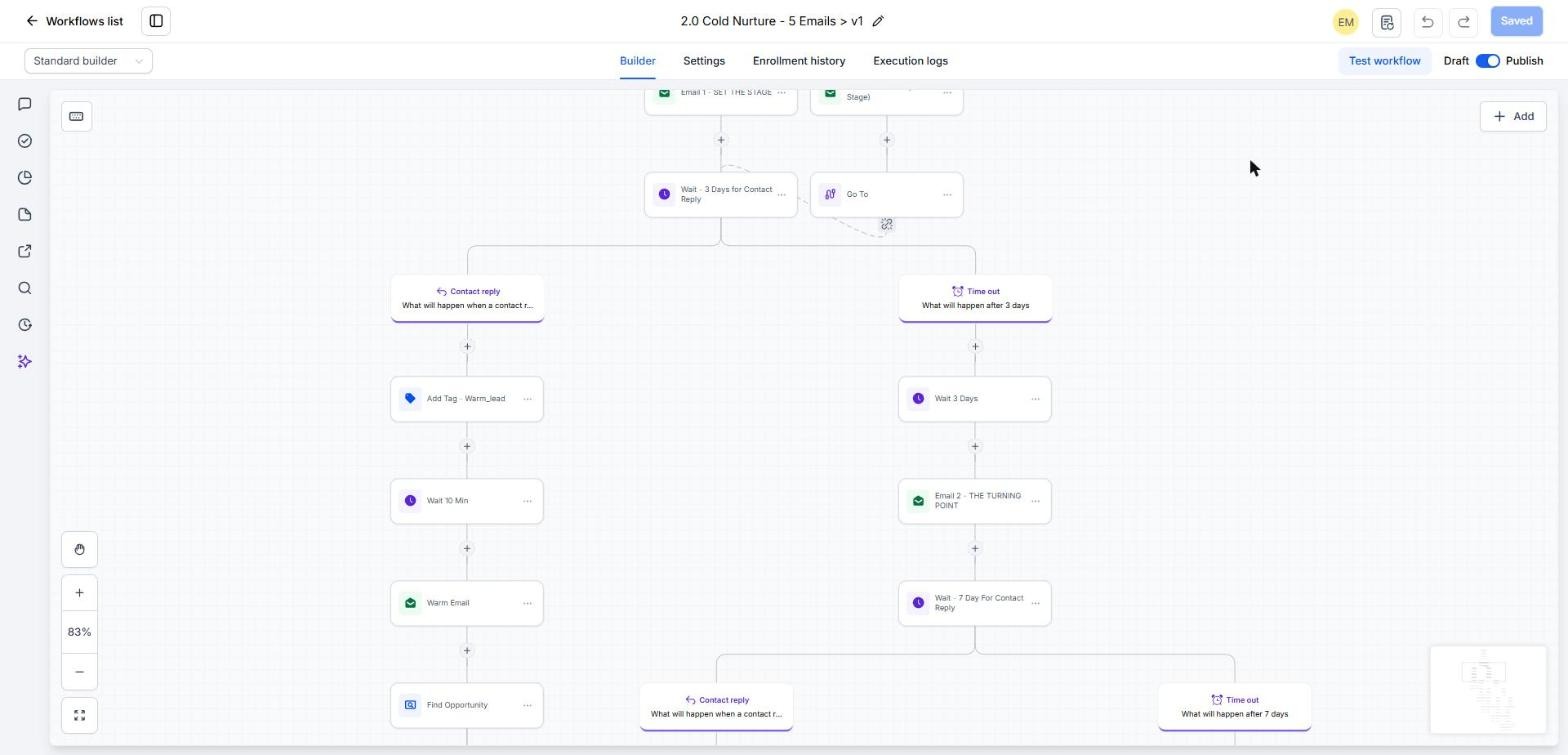The image size is (1568, 755).
Task: Toggle the Draft/Publish switch
Action: point(1487,61)
